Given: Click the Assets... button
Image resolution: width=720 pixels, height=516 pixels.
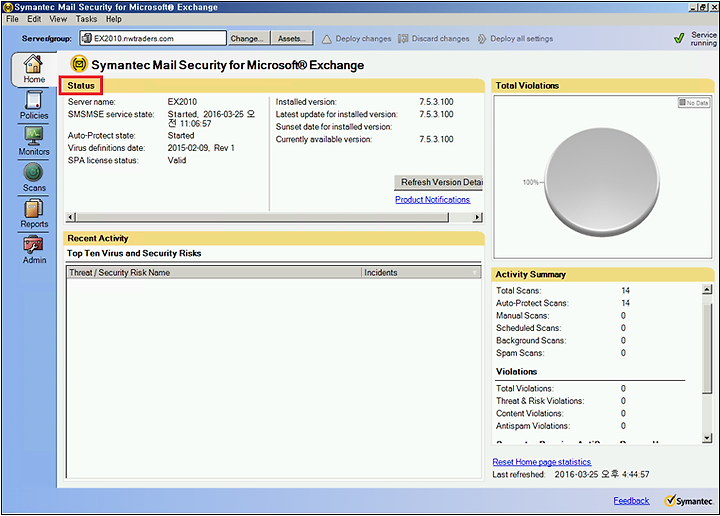Looking at the screenshot, I should tap(292, 39).
